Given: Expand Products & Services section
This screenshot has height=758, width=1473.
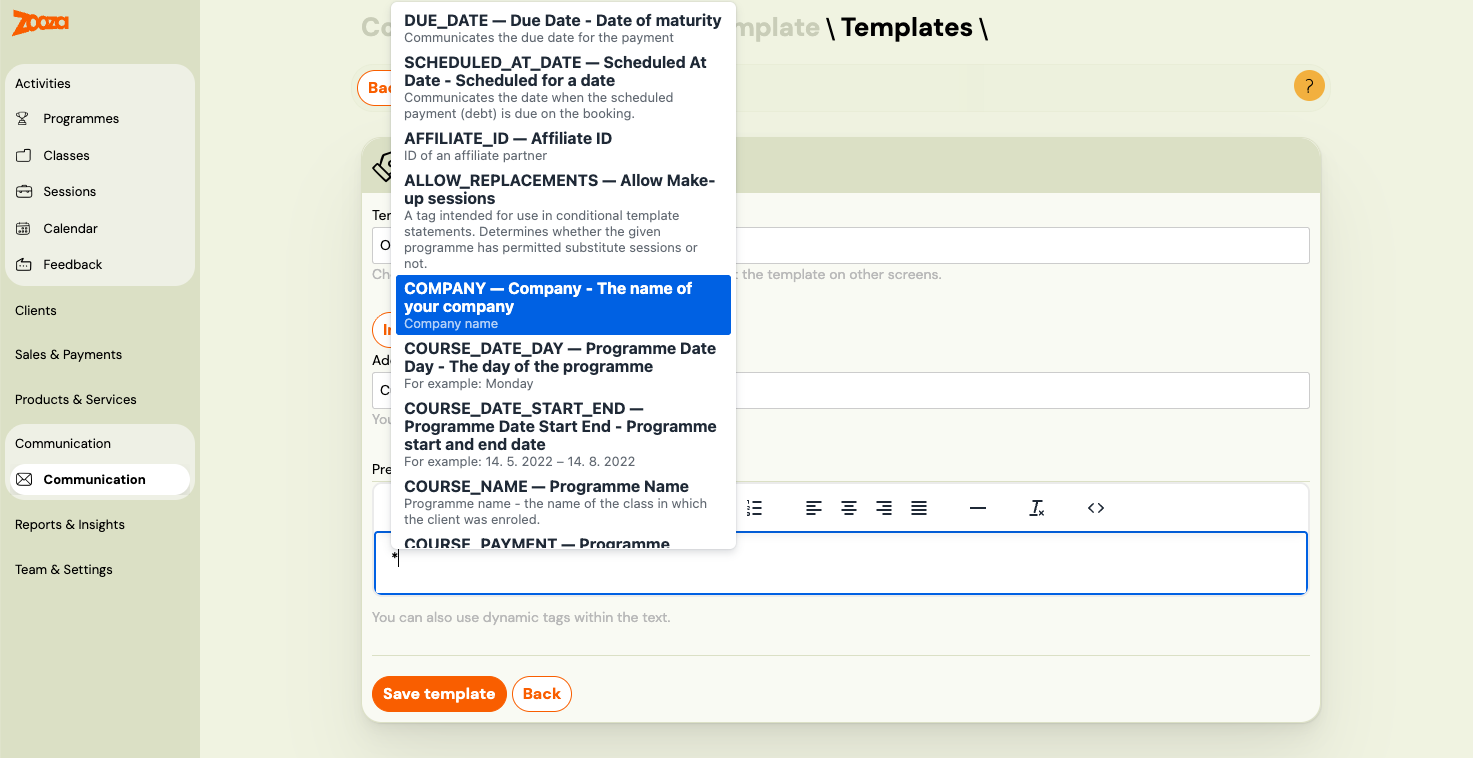Looking at the screenshot, I should coord(76,399).
